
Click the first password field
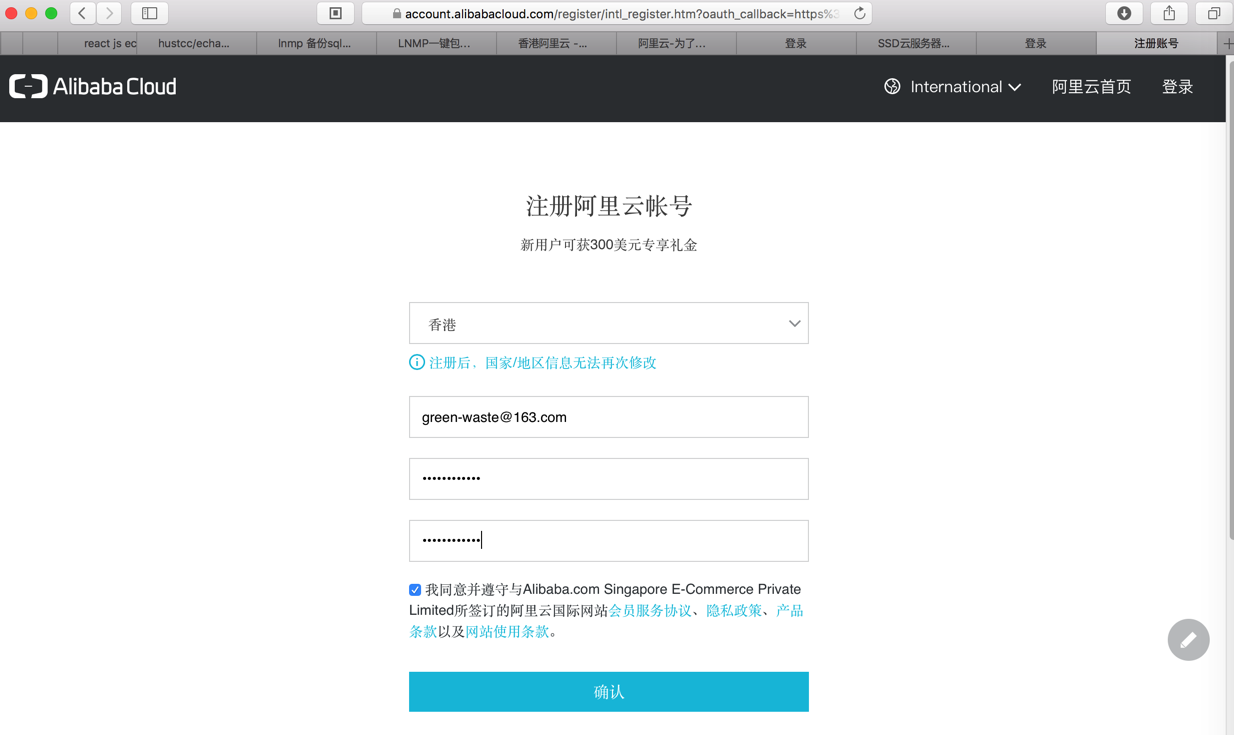[608, 479]
